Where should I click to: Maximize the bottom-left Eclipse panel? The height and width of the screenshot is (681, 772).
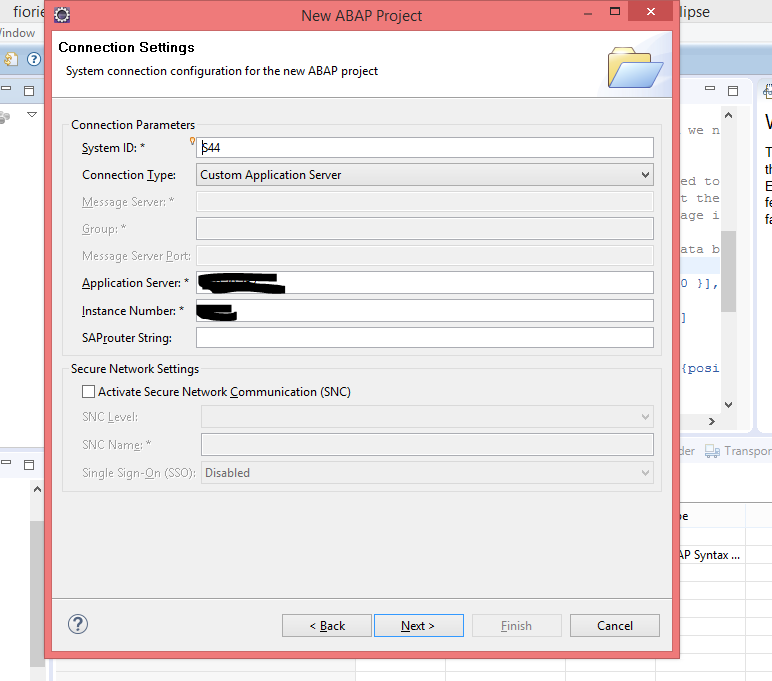[29, 465]
